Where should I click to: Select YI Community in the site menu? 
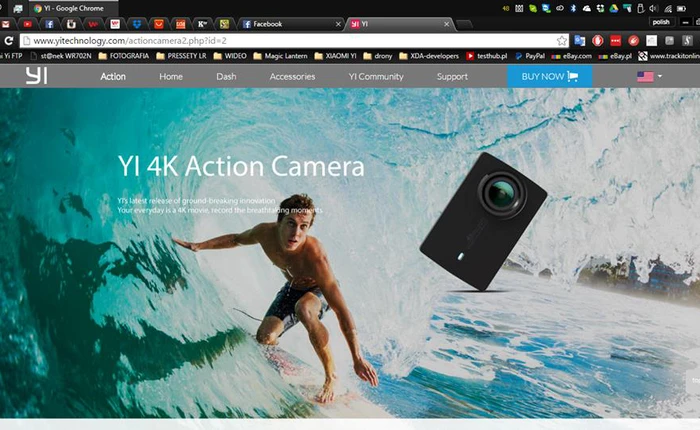pos(376,76)
